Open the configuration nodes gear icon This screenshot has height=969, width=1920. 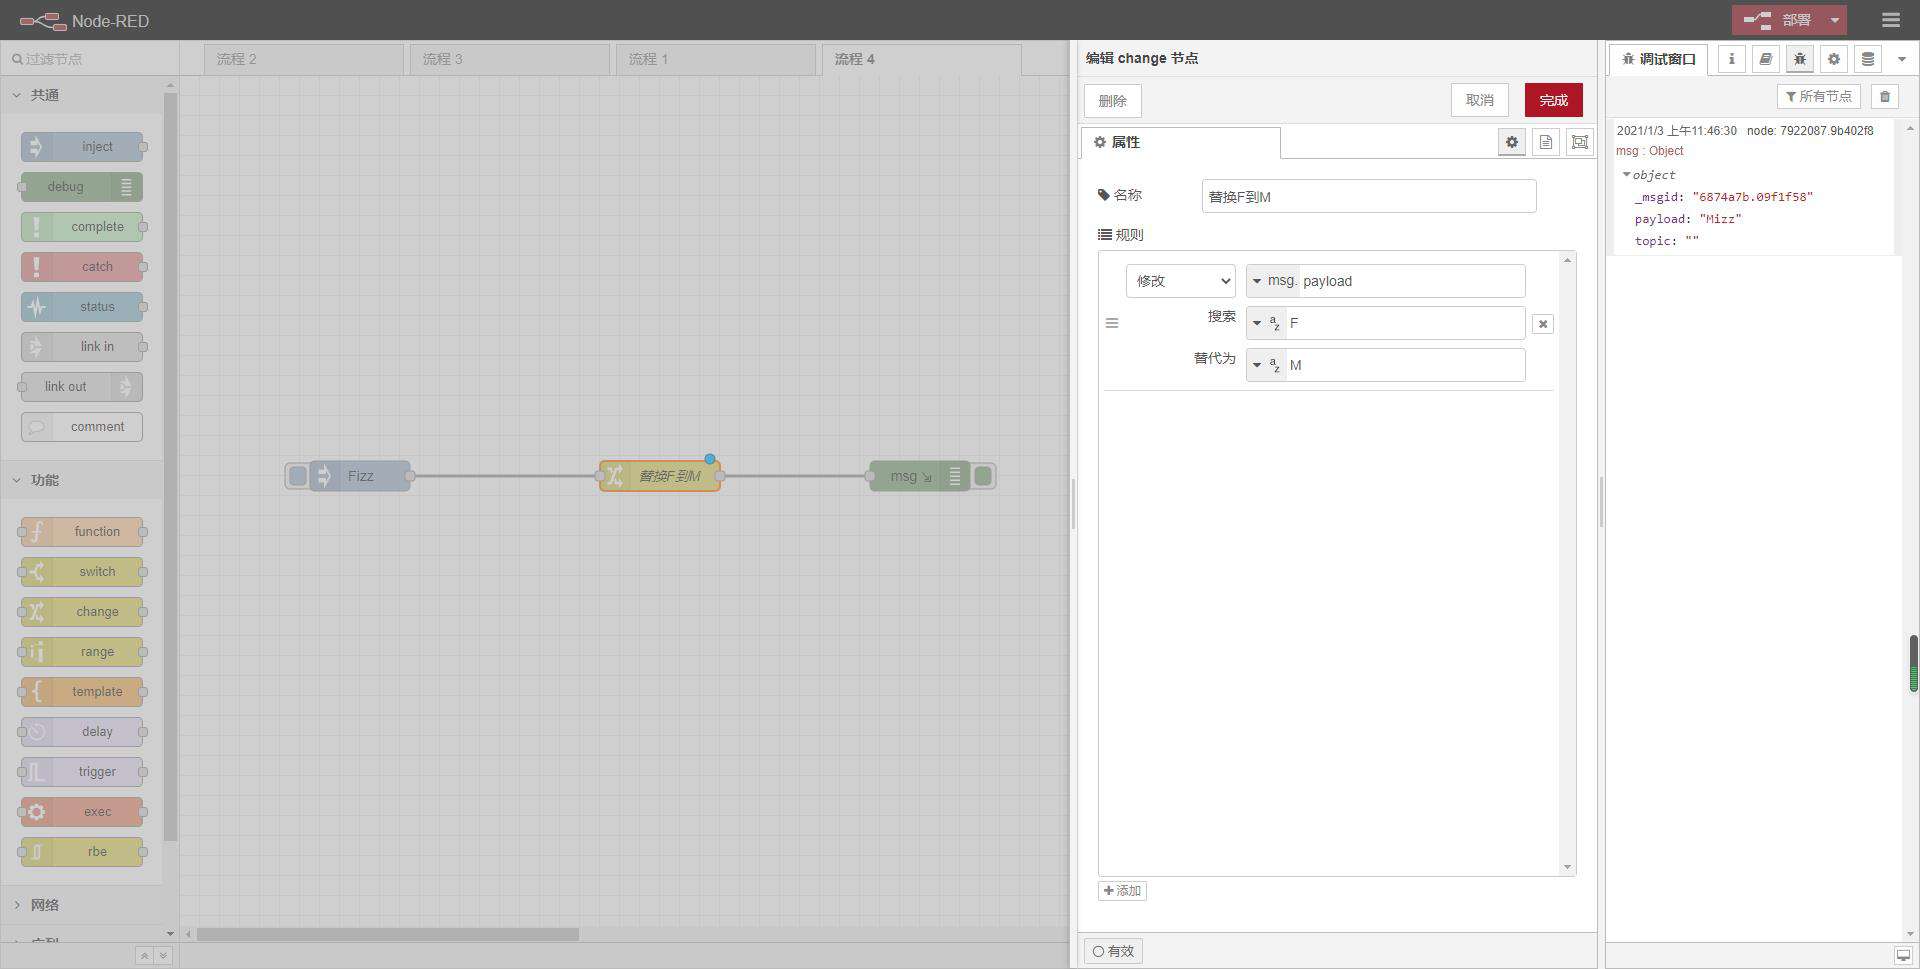(1833, 59)
